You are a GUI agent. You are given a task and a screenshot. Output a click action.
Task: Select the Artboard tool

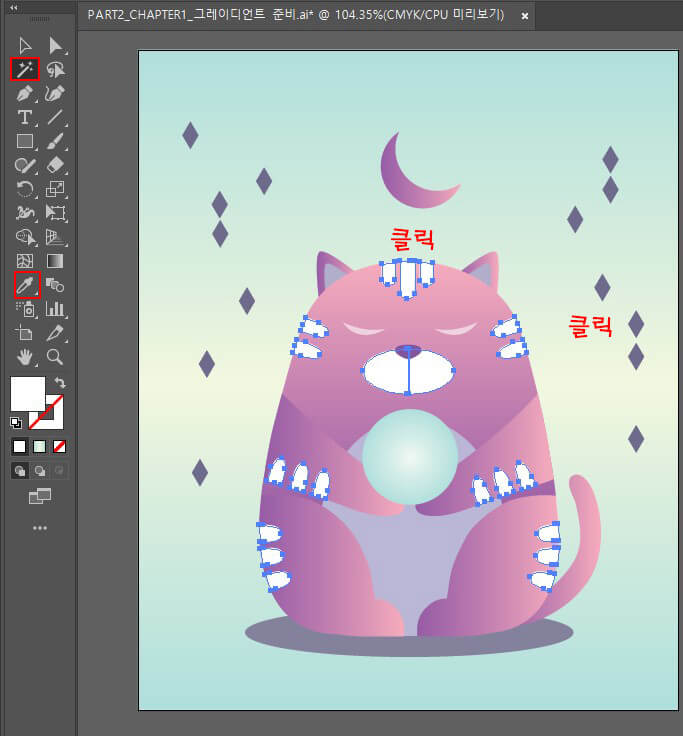[24, 333]
